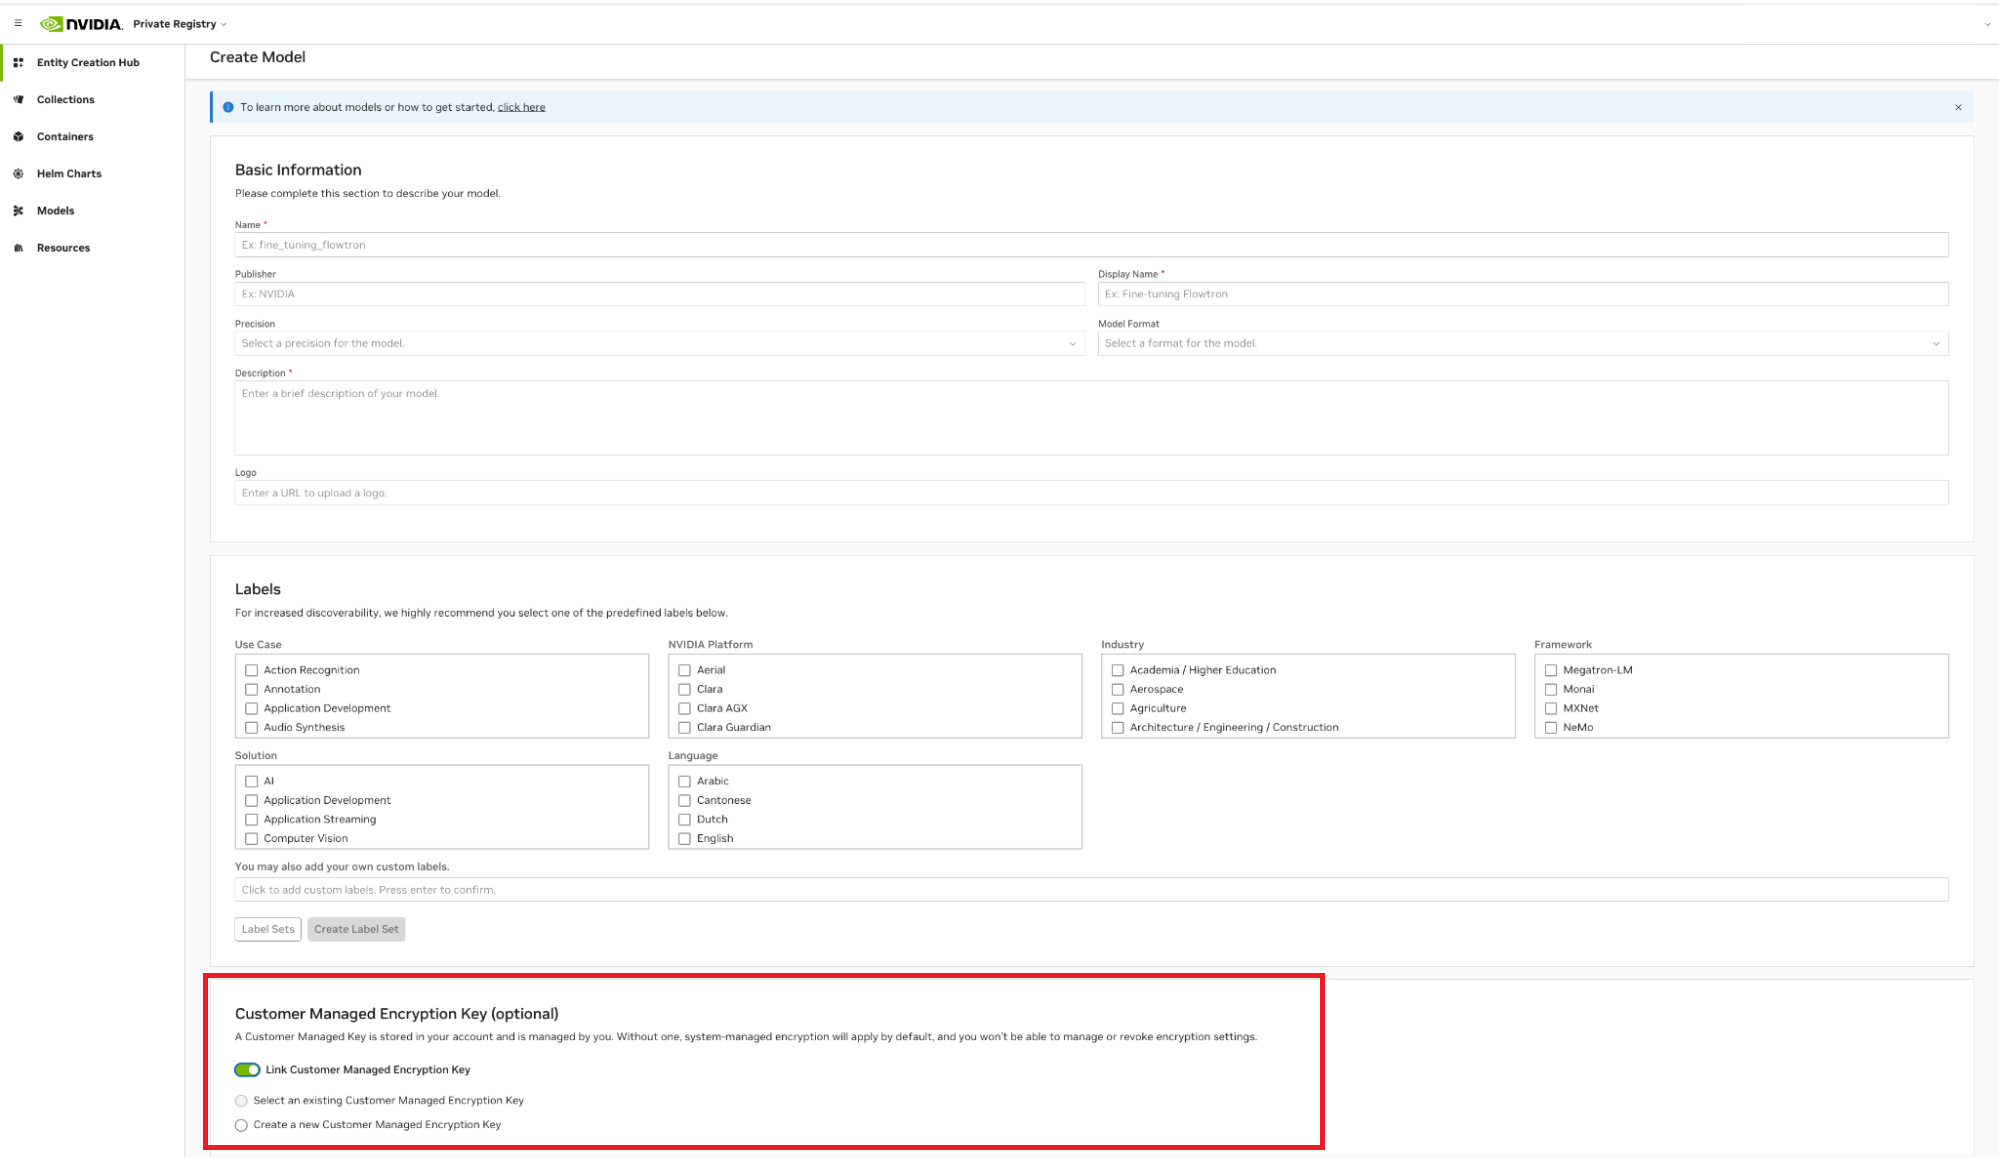Select Create a new Customer Managed Encryption Key

click(241, 1125)
